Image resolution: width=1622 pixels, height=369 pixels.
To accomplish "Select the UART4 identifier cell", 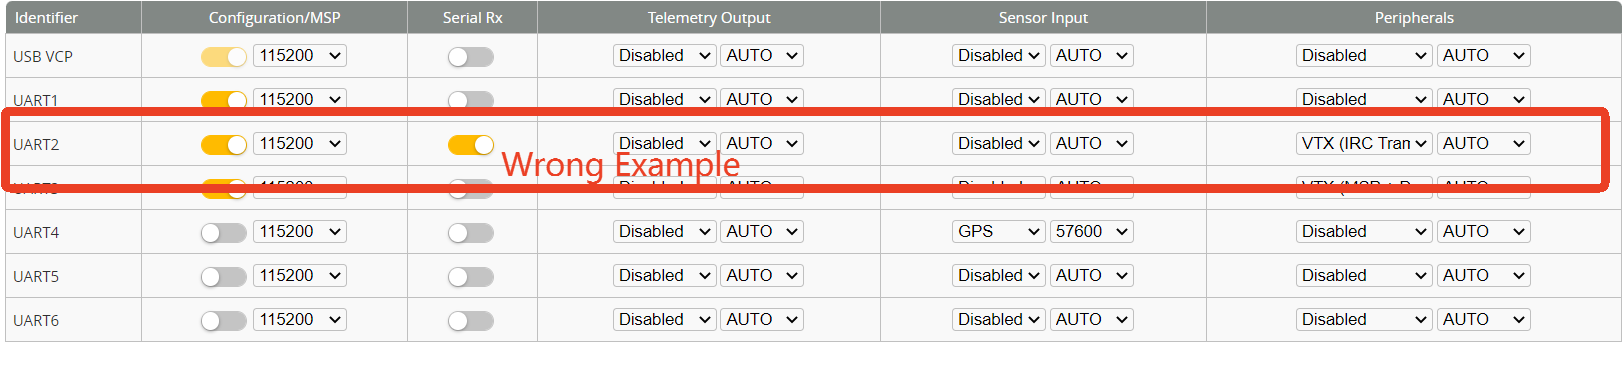I will point(73,232).
